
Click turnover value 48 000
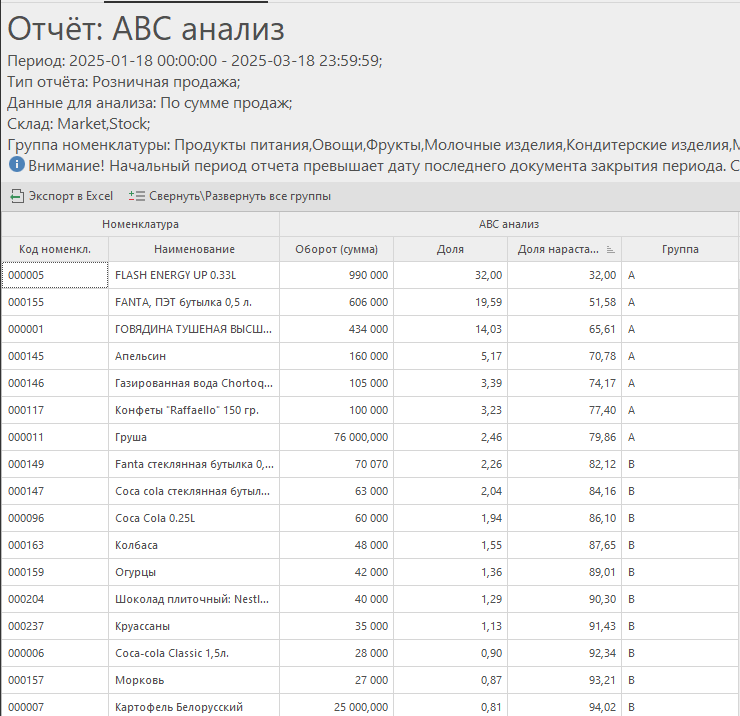(x=336, y=545)
